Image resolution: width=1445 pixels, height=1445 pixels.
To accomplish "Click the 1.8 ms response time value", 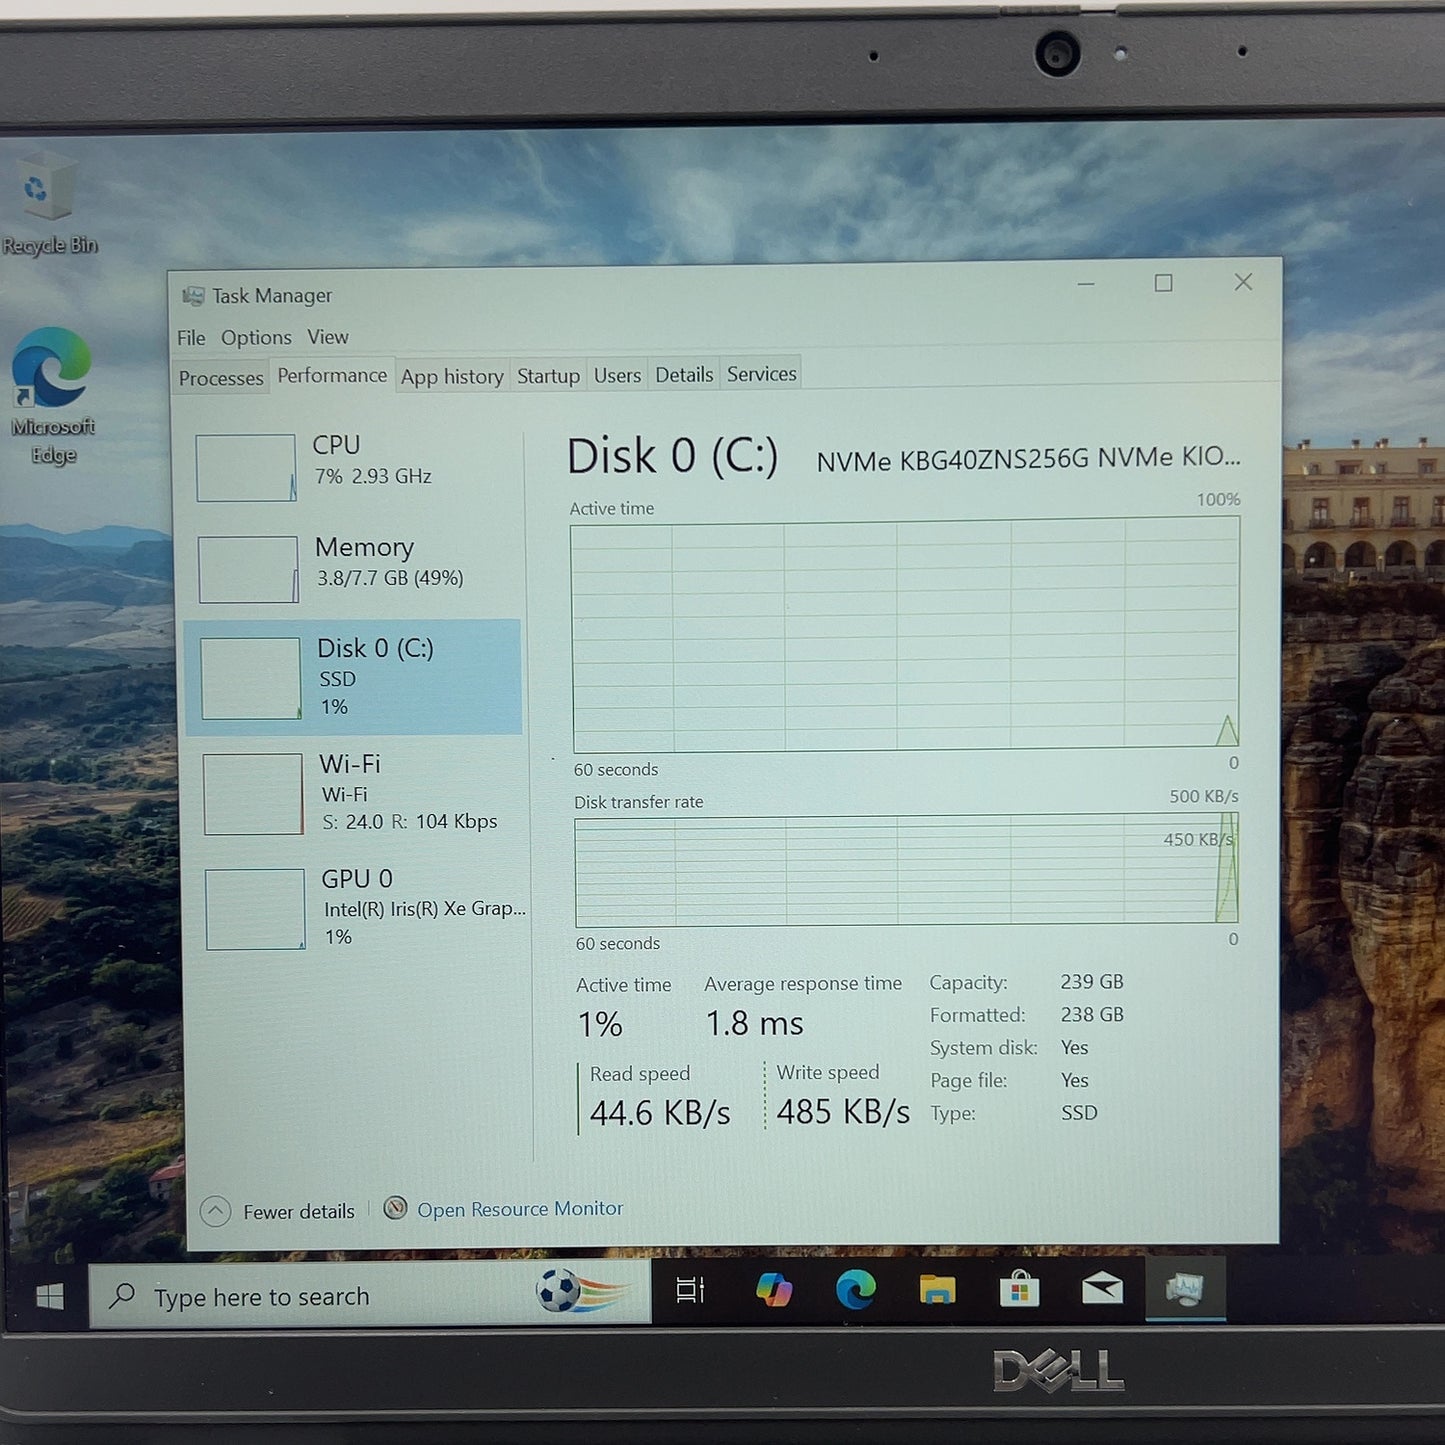I will coord(754,1023).
